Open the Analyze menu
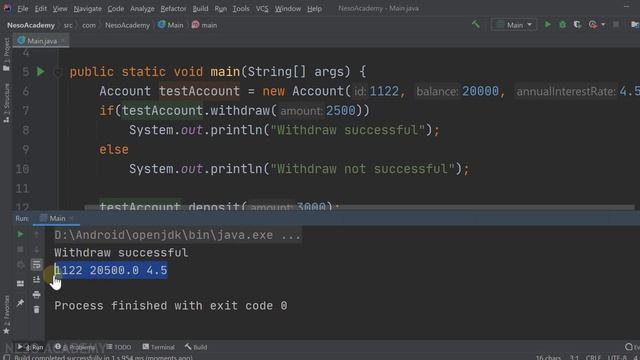This screenshot has height=360, width=640. point(142,9)
